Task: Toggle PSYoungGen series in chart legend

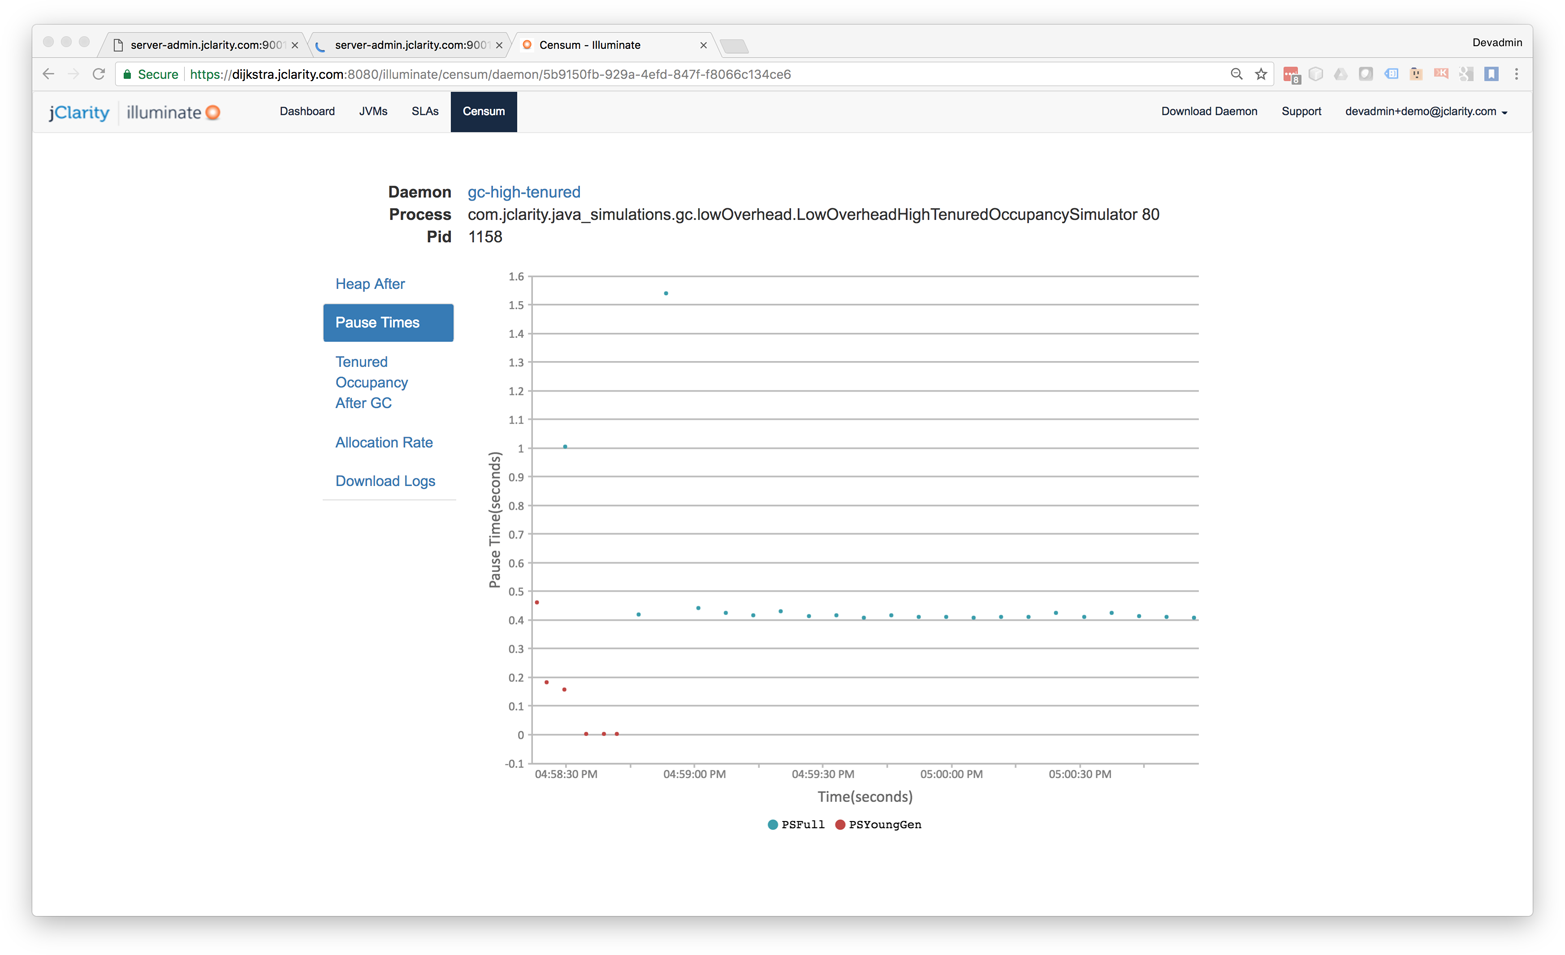Action: coord(878,825)
